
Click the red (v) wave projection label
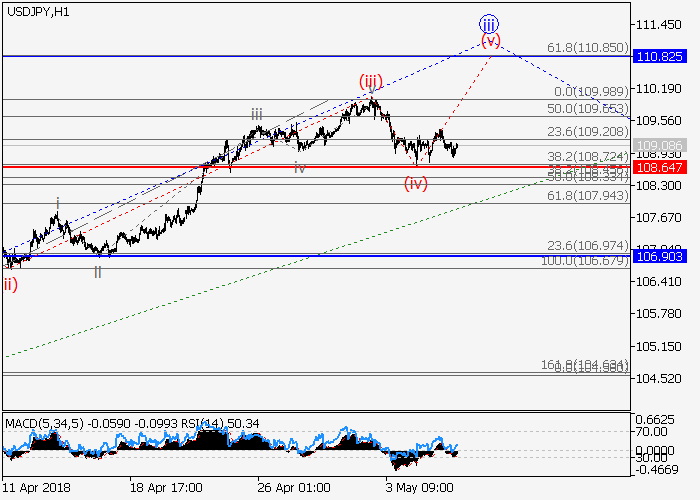point(490,41)
